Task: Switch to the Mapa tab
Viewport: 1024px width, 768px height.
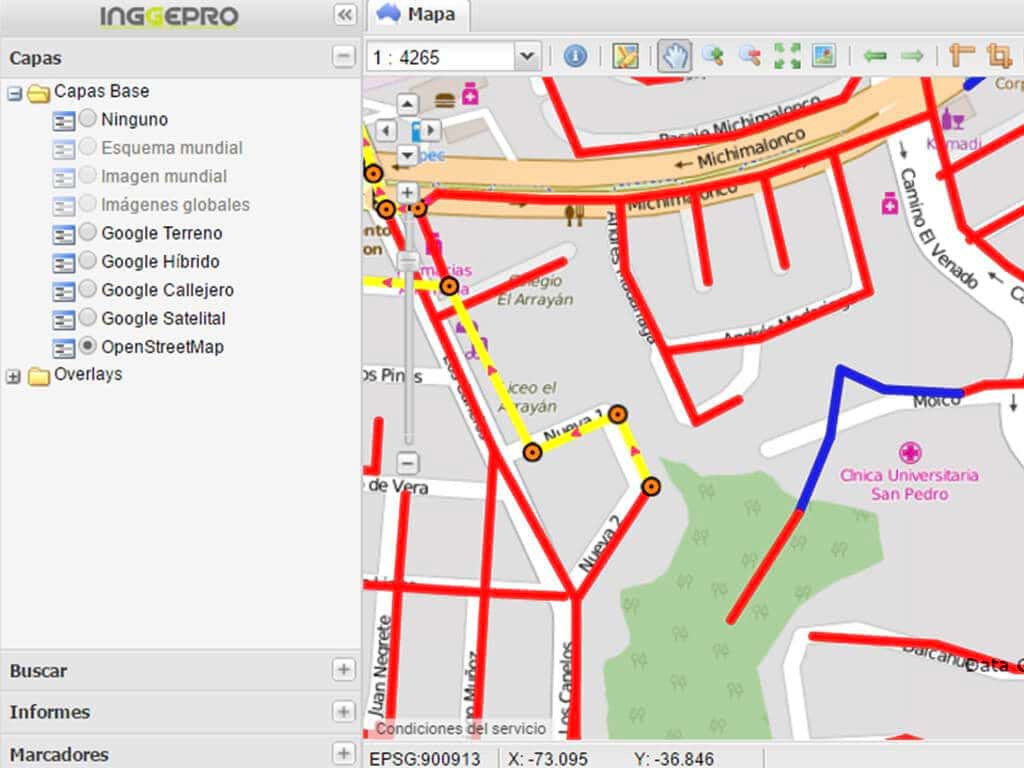Action: point(419,15)
